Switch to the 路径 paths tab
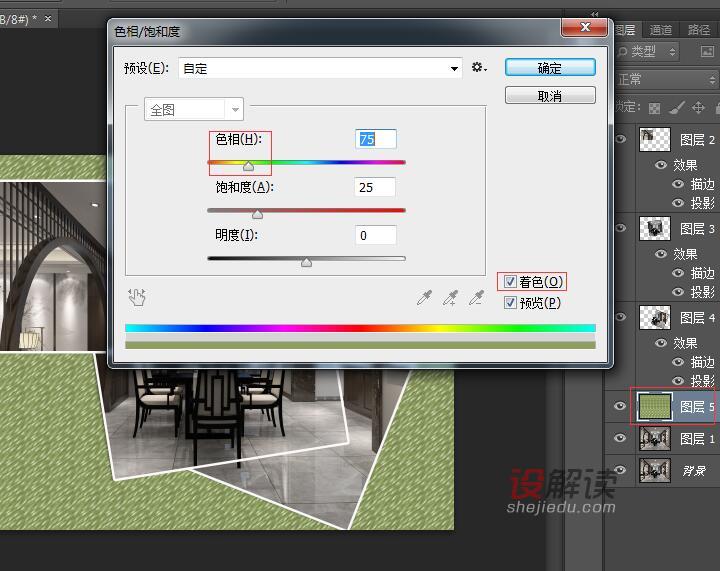 coord(698,30)
